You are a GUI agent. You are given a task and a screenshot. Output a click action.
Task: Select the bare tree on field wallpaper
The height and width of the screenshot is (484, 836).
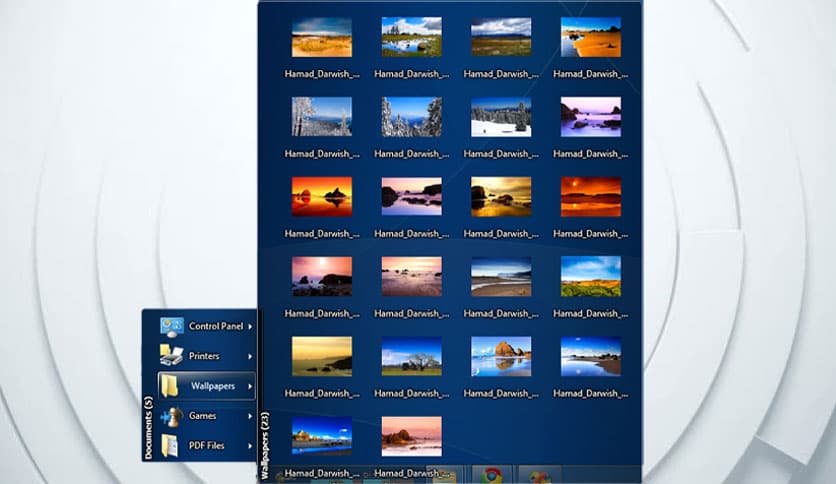[412, 356]
